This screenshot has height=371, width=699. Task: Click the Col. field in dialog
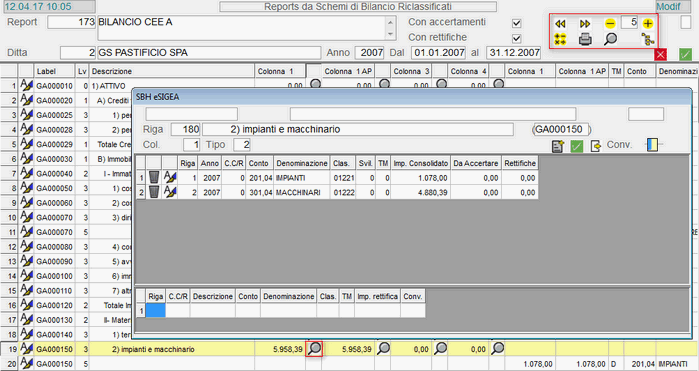[x=192, y=145]
